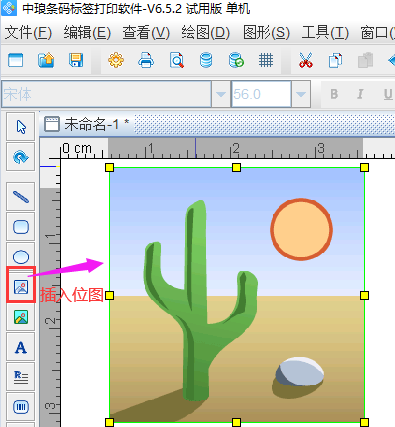Open document settings gear icon

pyautogui.click(x=116, y=60)
